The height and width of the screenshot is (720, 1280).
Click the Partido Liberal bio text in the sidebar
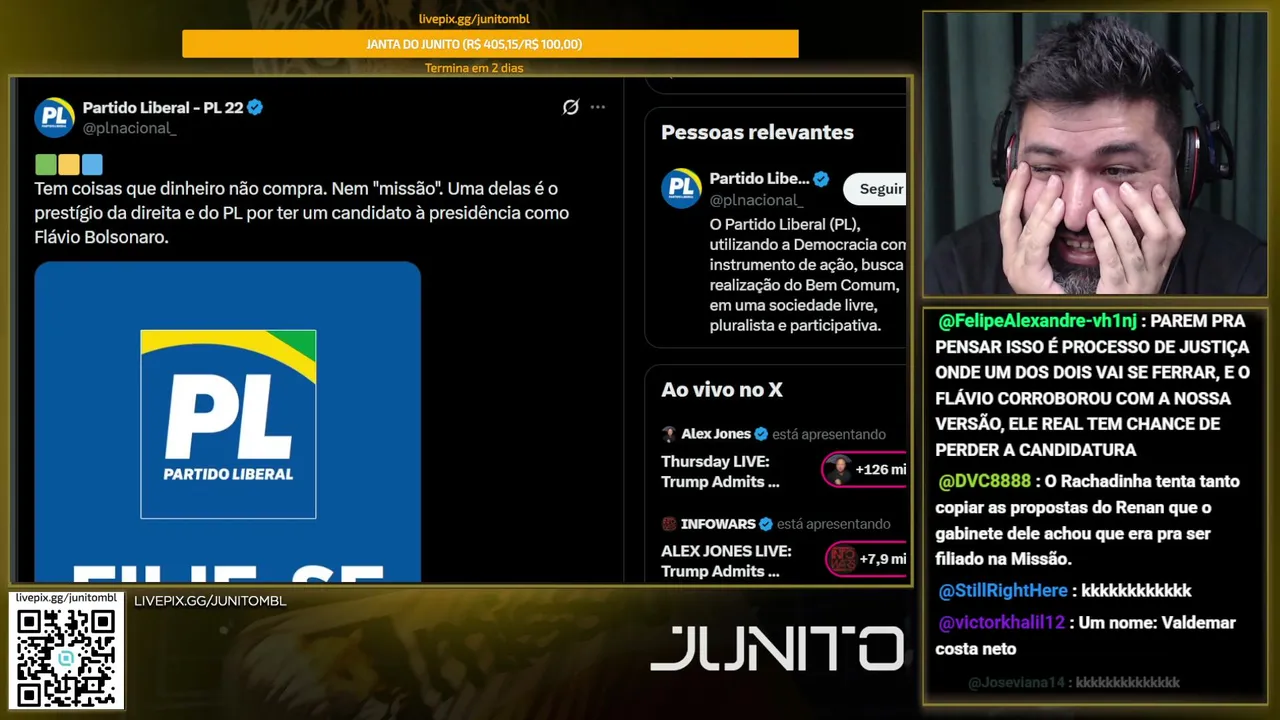[x=807, y=274]
